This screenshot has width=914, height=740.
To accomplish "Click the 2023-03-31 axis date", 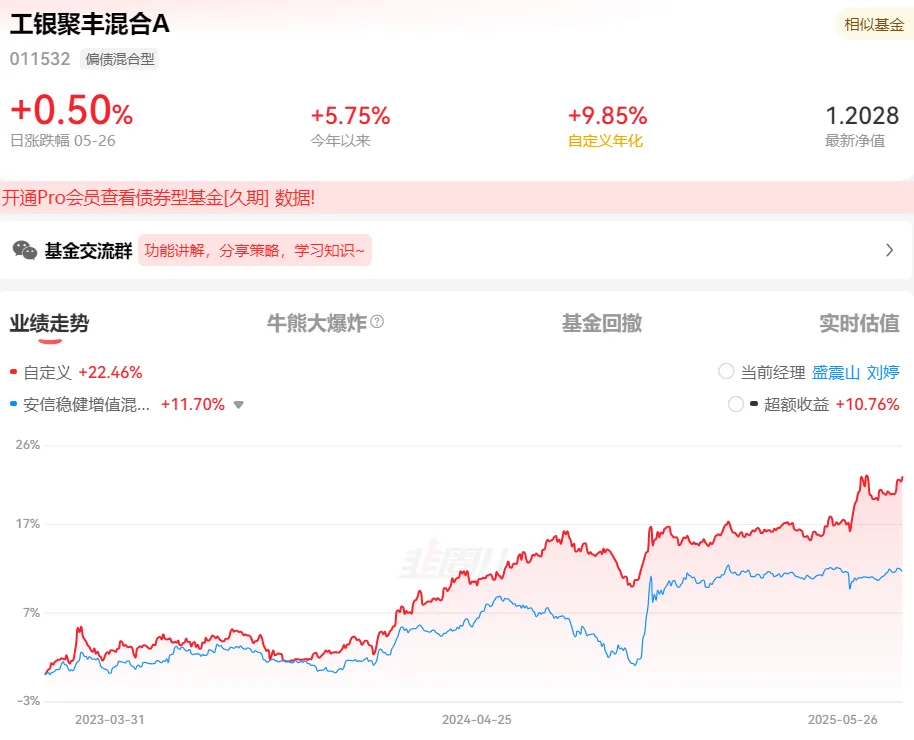I will tap(110, 720).
